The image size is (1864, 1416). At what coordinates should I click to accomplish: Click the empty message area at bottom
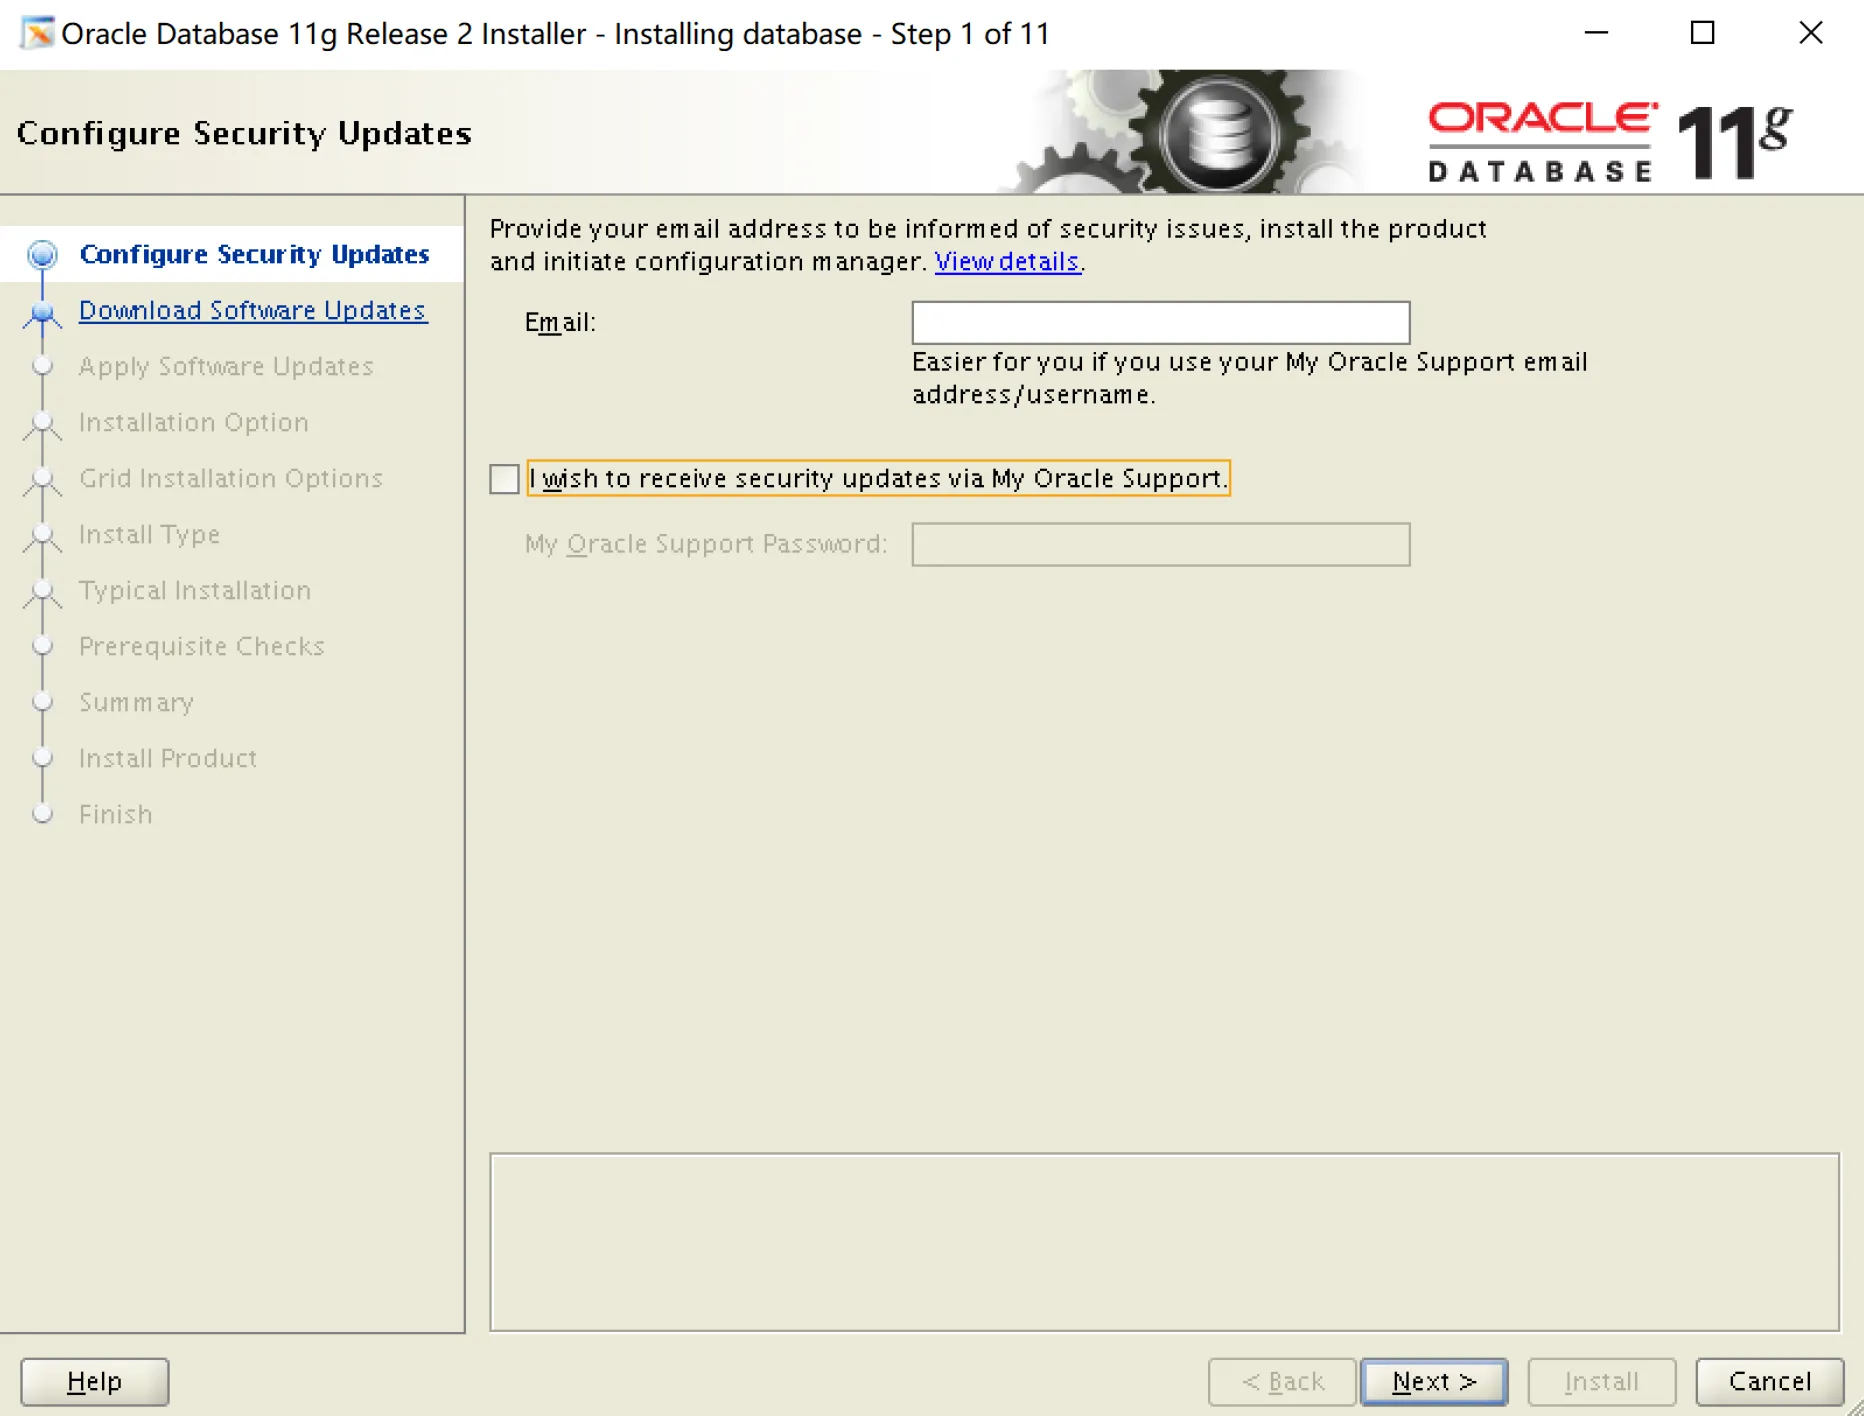[1164, 1242]
